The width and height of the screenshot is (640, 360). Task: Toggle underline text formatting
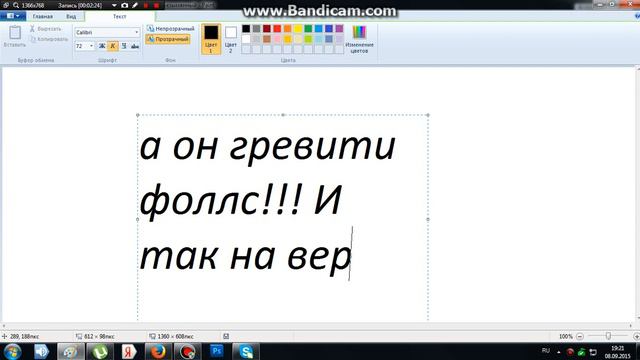pyautogui.click(x=124, y=46)
